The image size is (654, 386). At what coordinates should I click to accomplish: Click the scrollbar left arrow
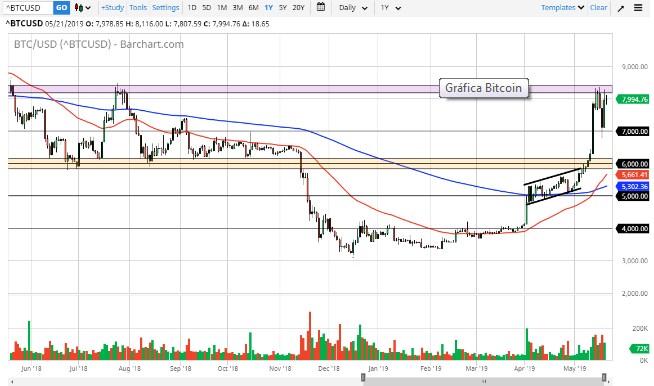12,382
